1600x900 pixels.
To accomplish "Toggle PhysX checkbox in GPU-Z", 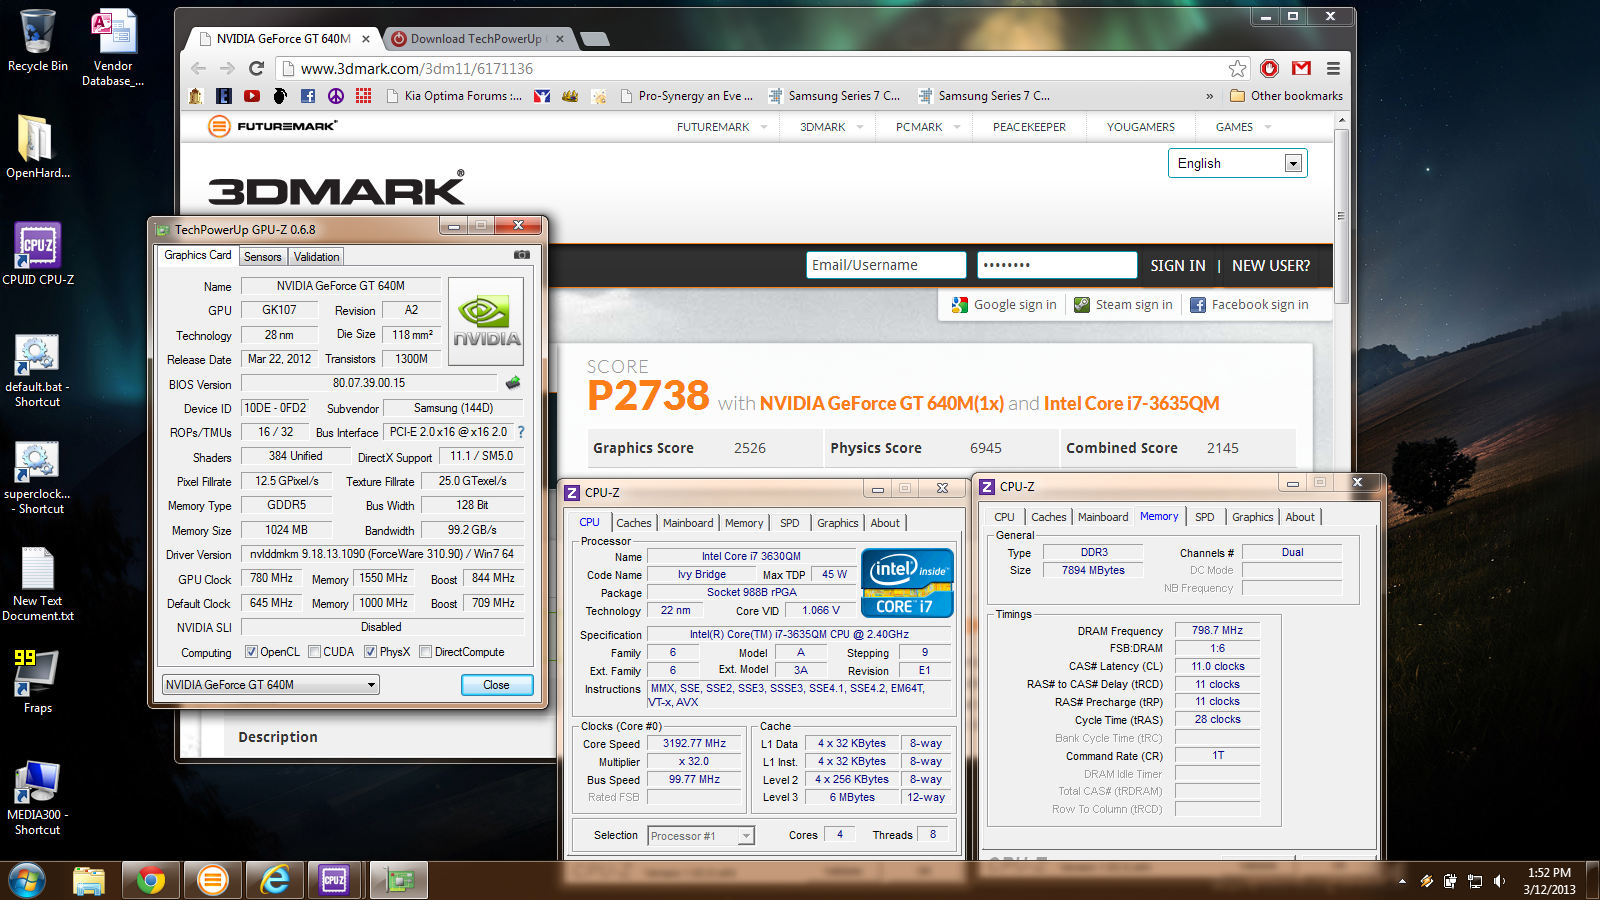I will 370,652.
